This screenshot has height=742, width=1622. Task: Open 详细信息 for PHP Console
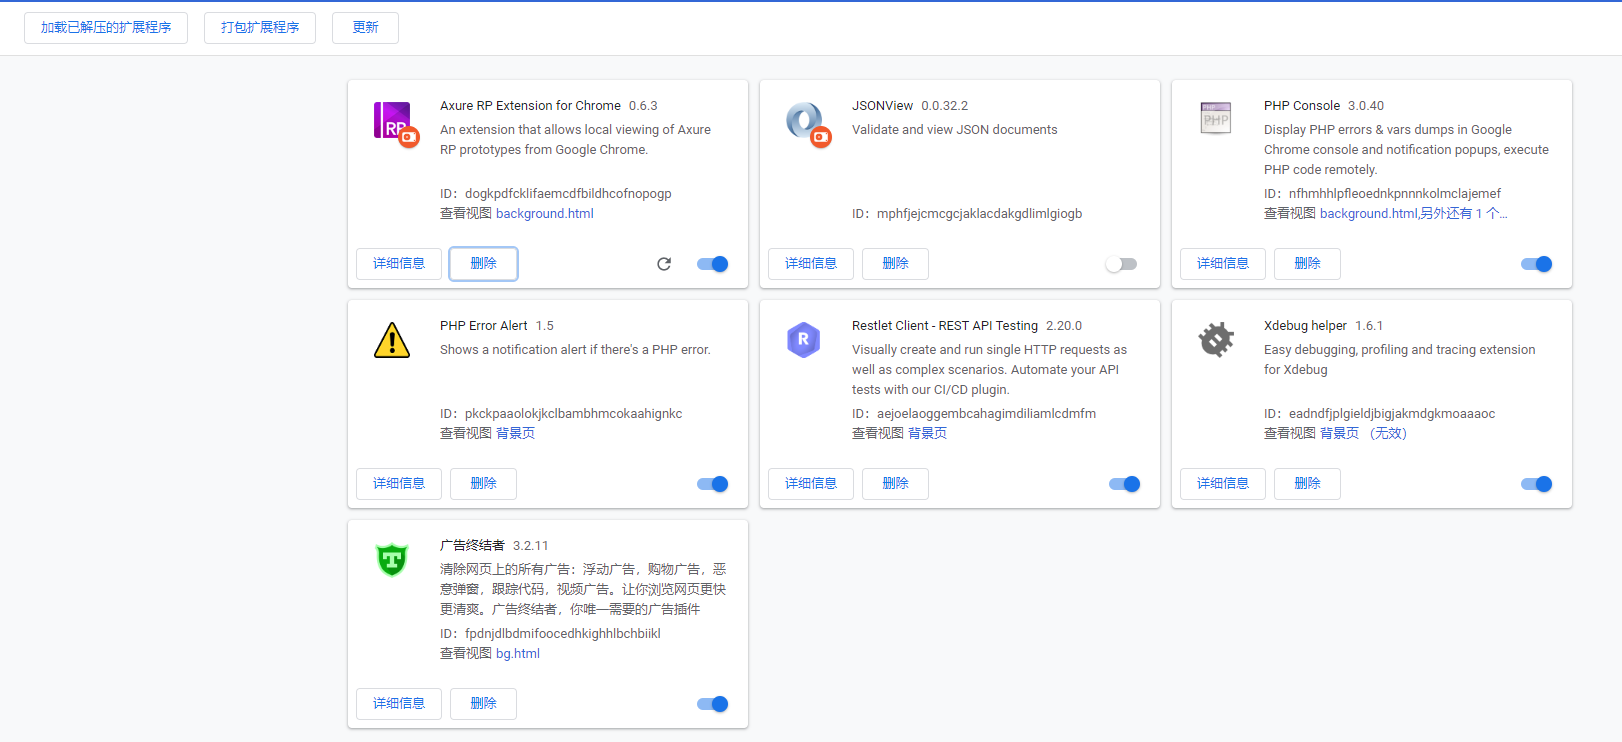[1223, 264]
